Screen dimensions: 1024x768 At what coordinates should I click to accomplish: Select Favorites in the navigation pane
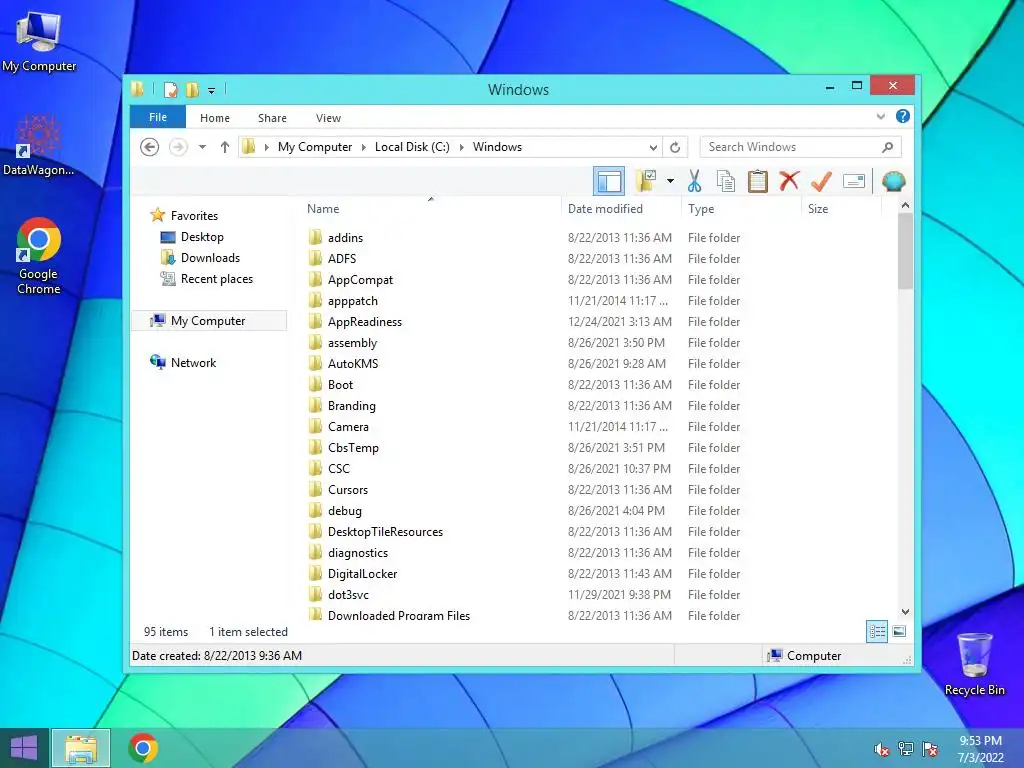point(194,216)
